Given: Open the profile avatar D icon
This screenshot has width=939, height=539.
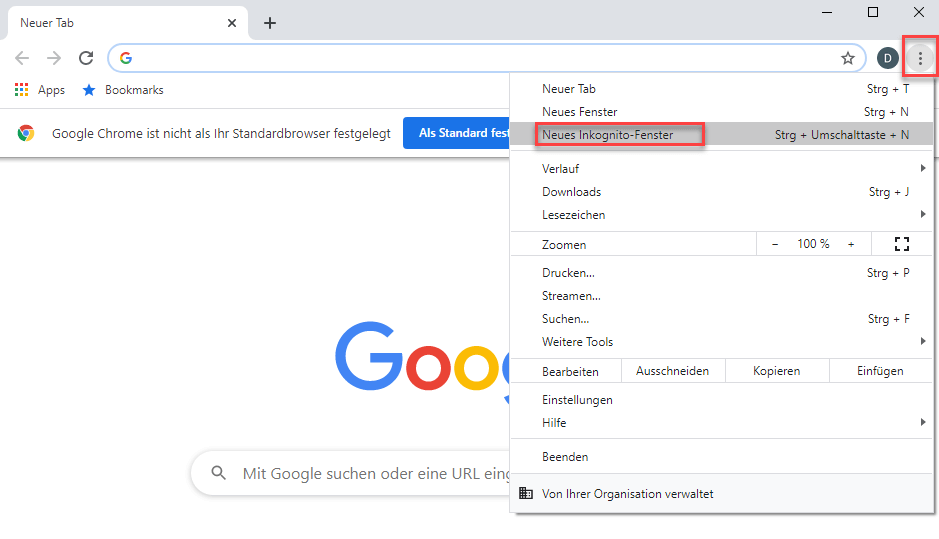Looking at the screenshot, I should (x=886, y=58).
